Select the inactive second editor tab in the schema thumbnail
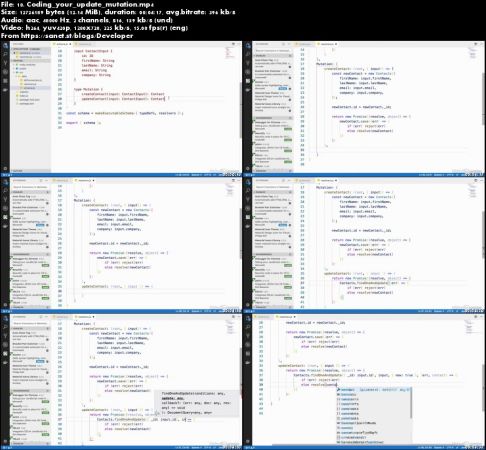 pyautogui.click(x=84, y=44)
